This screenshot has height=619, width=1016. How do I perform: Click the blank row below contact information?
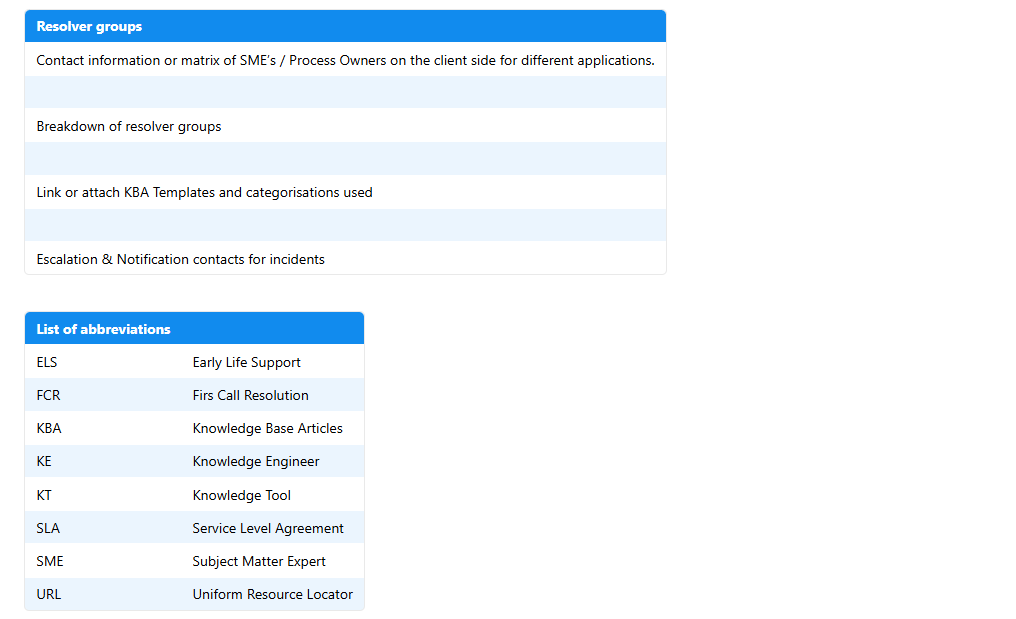coord(345,93)
